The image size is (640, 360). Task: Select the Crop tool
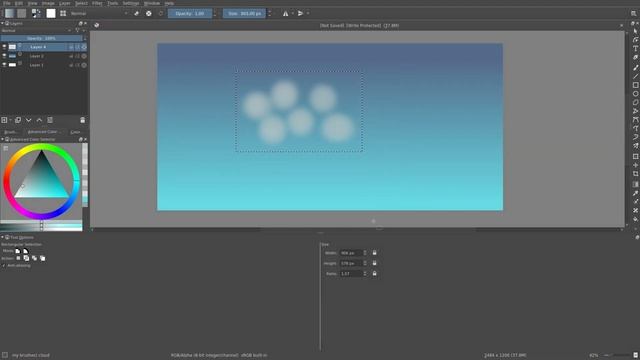(x=636, y=173)
